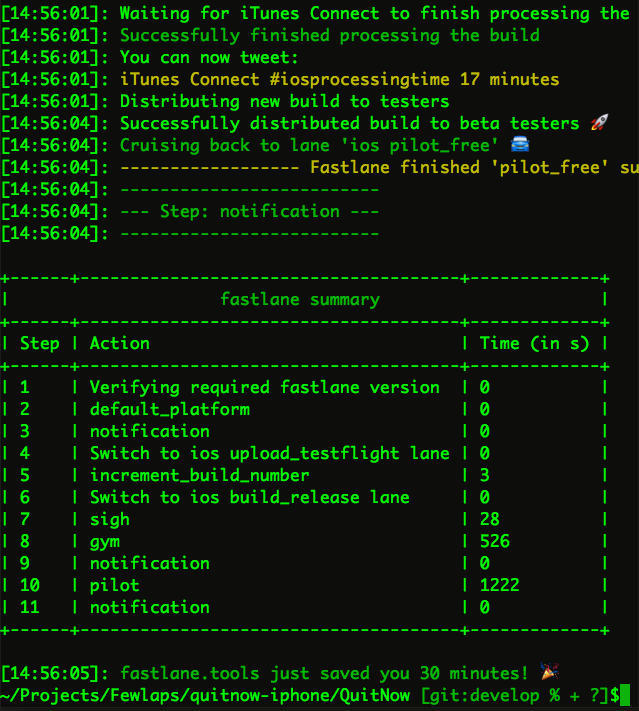
Task: Click the '#iosprocessingtime' hashtag text
Action: [x=360, y=80]
